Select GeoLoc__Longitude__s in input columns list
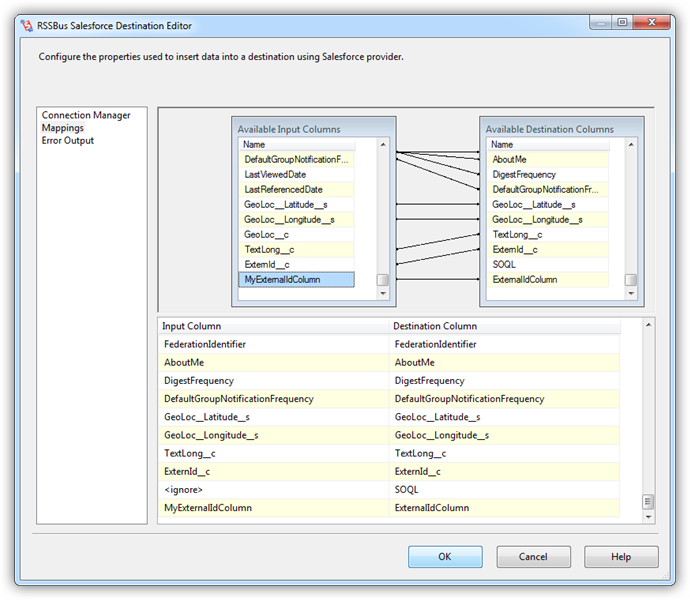690x600 pixels. tap(297, 219)
